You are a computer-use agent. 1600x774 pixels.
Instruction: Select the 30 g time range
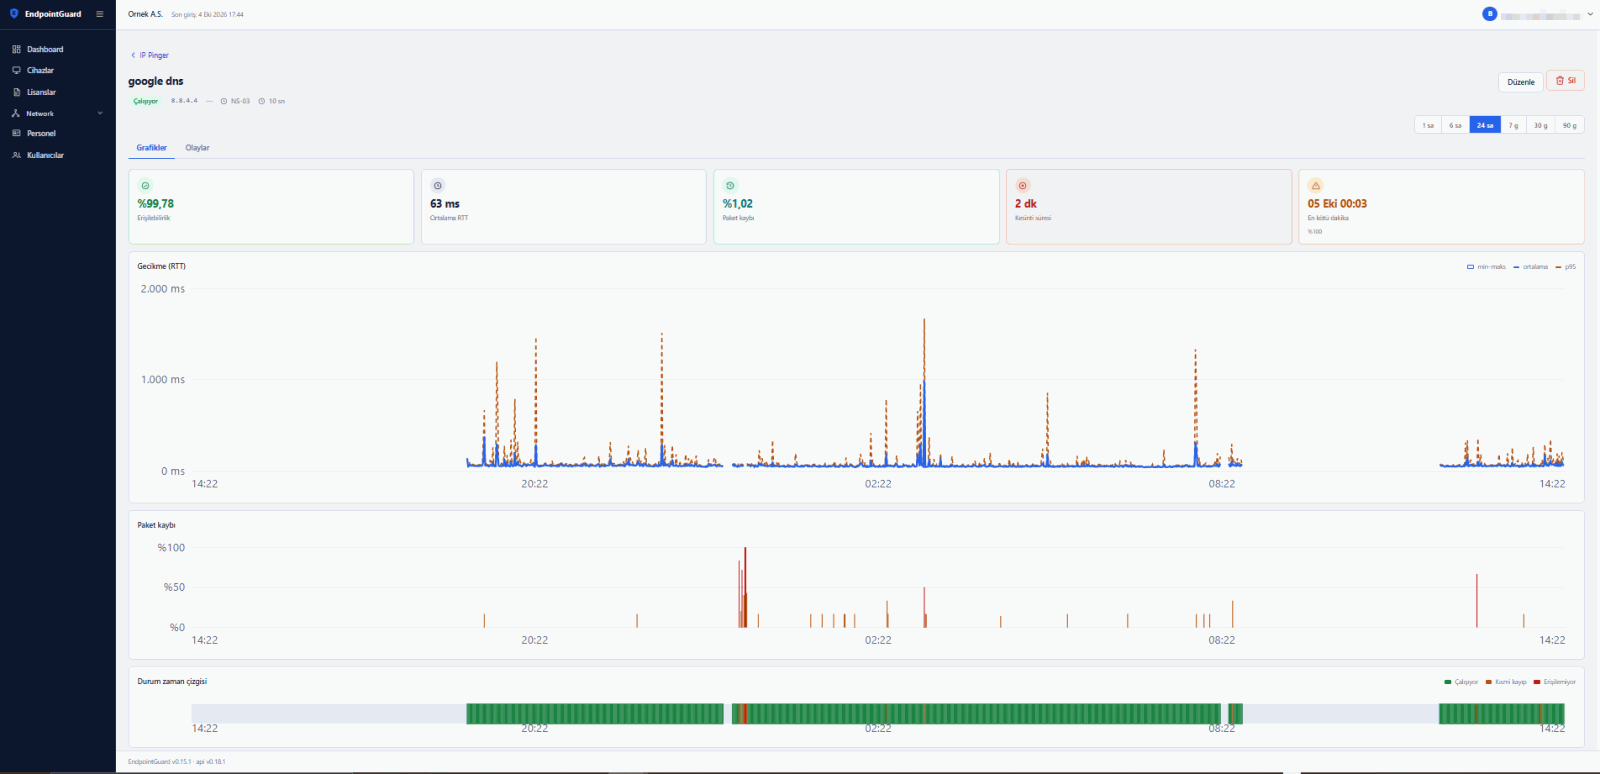(x=1541, y=126)
